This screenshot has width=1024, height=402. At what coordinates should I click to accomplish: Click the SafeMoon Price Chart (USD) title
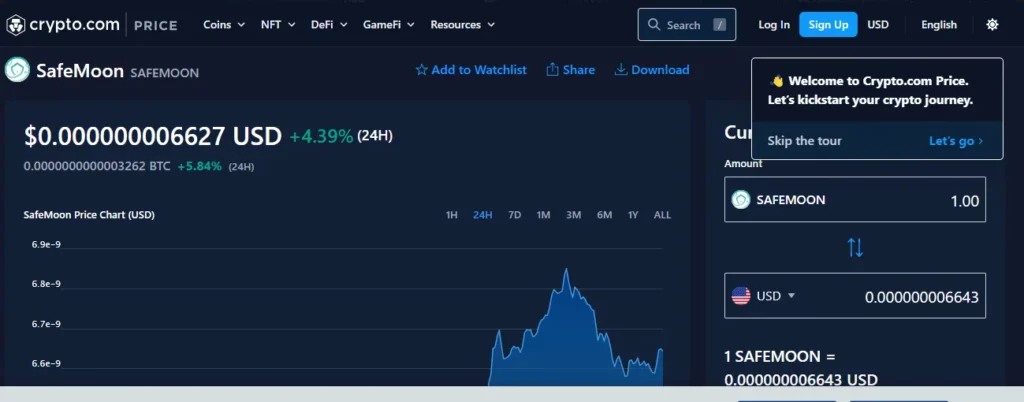click(89, 215)
